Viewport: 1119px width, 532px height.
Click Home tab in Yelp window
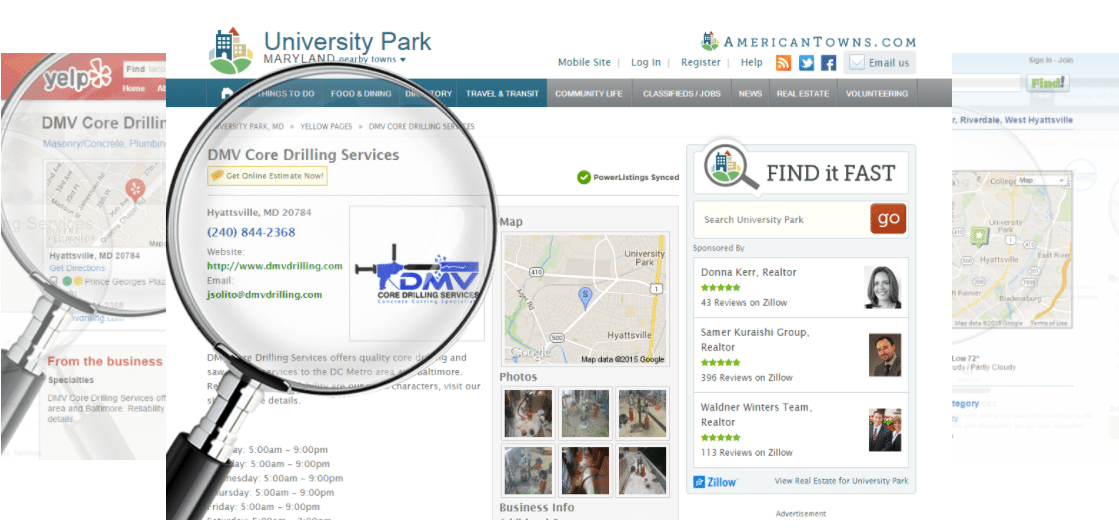[133, 89]
